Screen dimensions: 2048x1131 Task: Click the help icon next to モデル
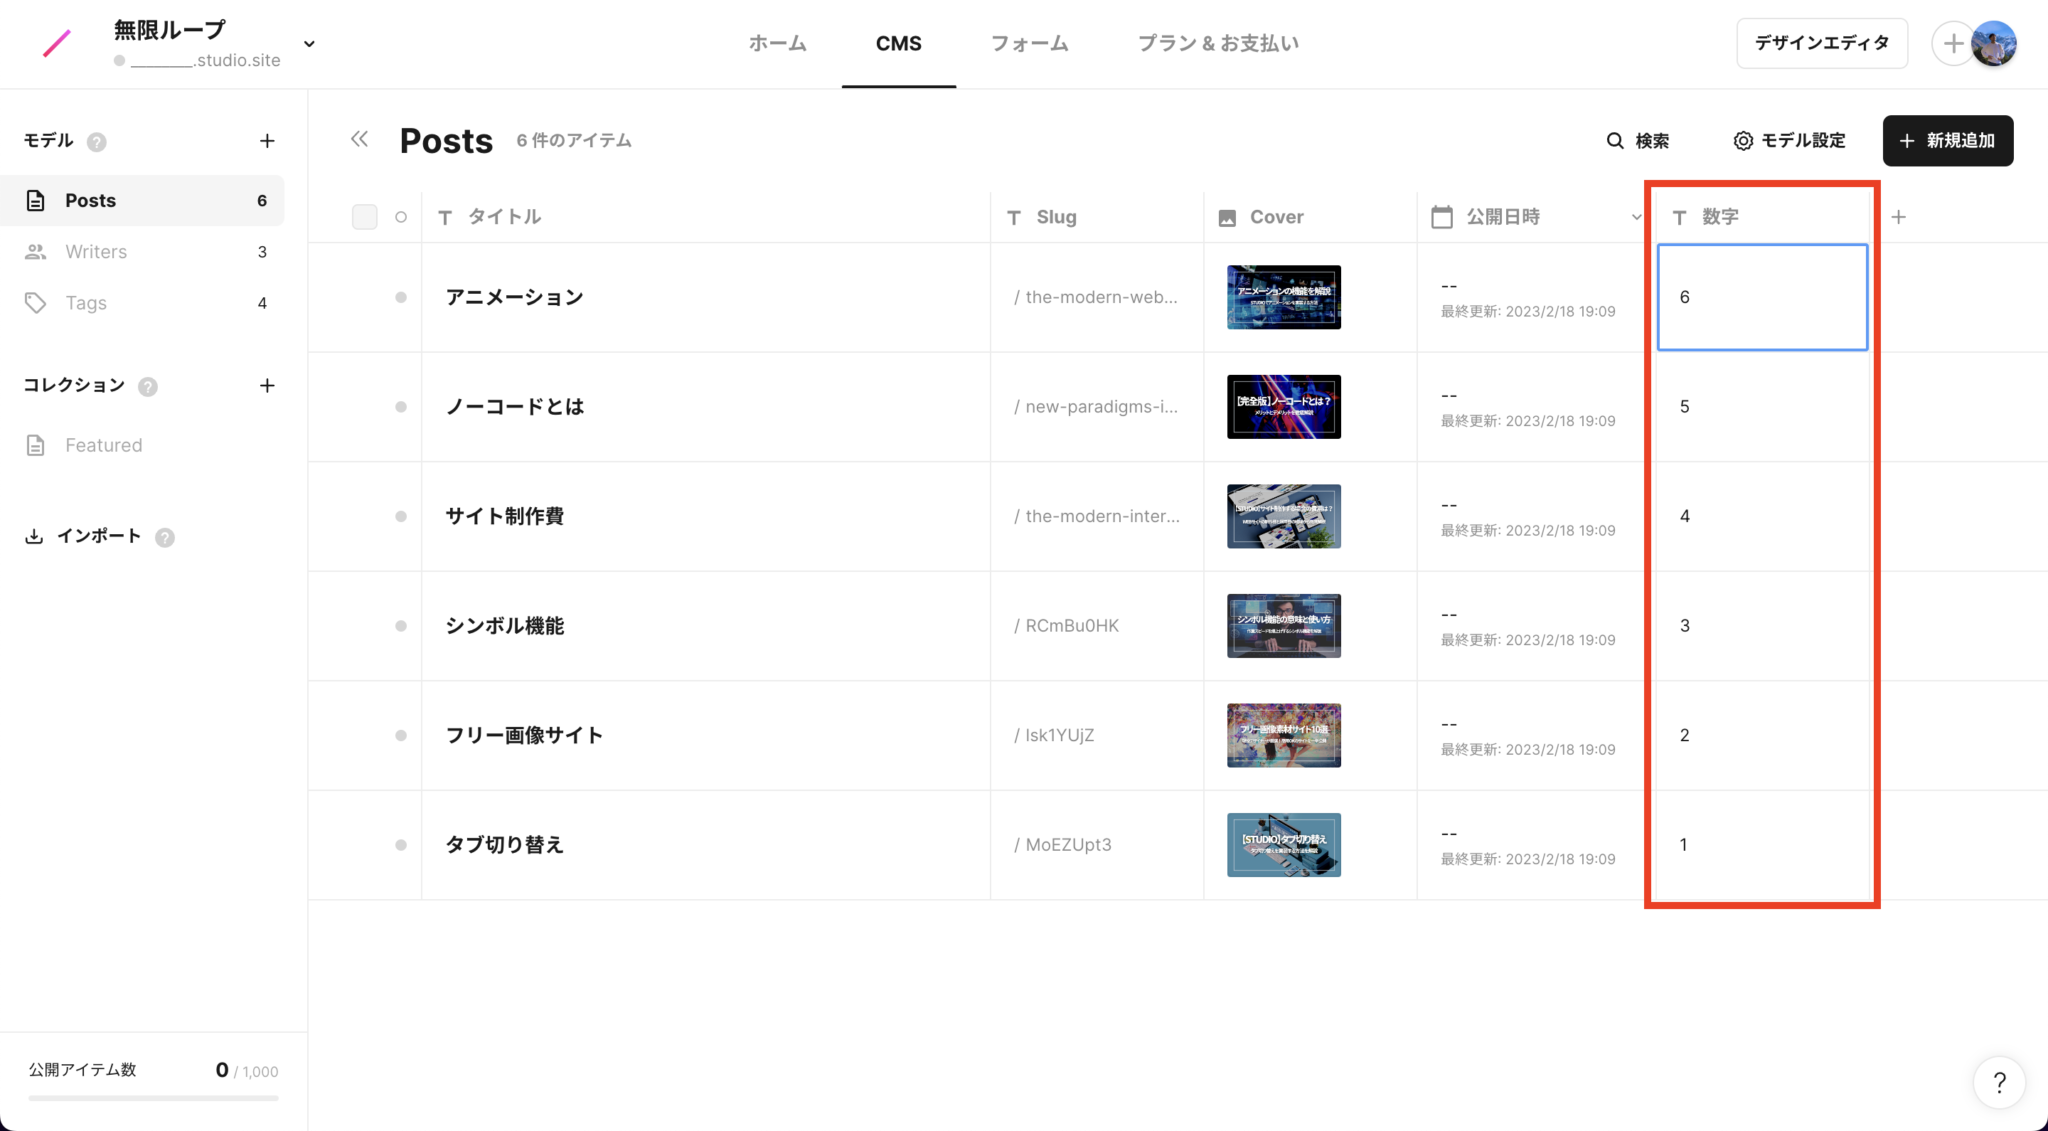coord(97,142)
